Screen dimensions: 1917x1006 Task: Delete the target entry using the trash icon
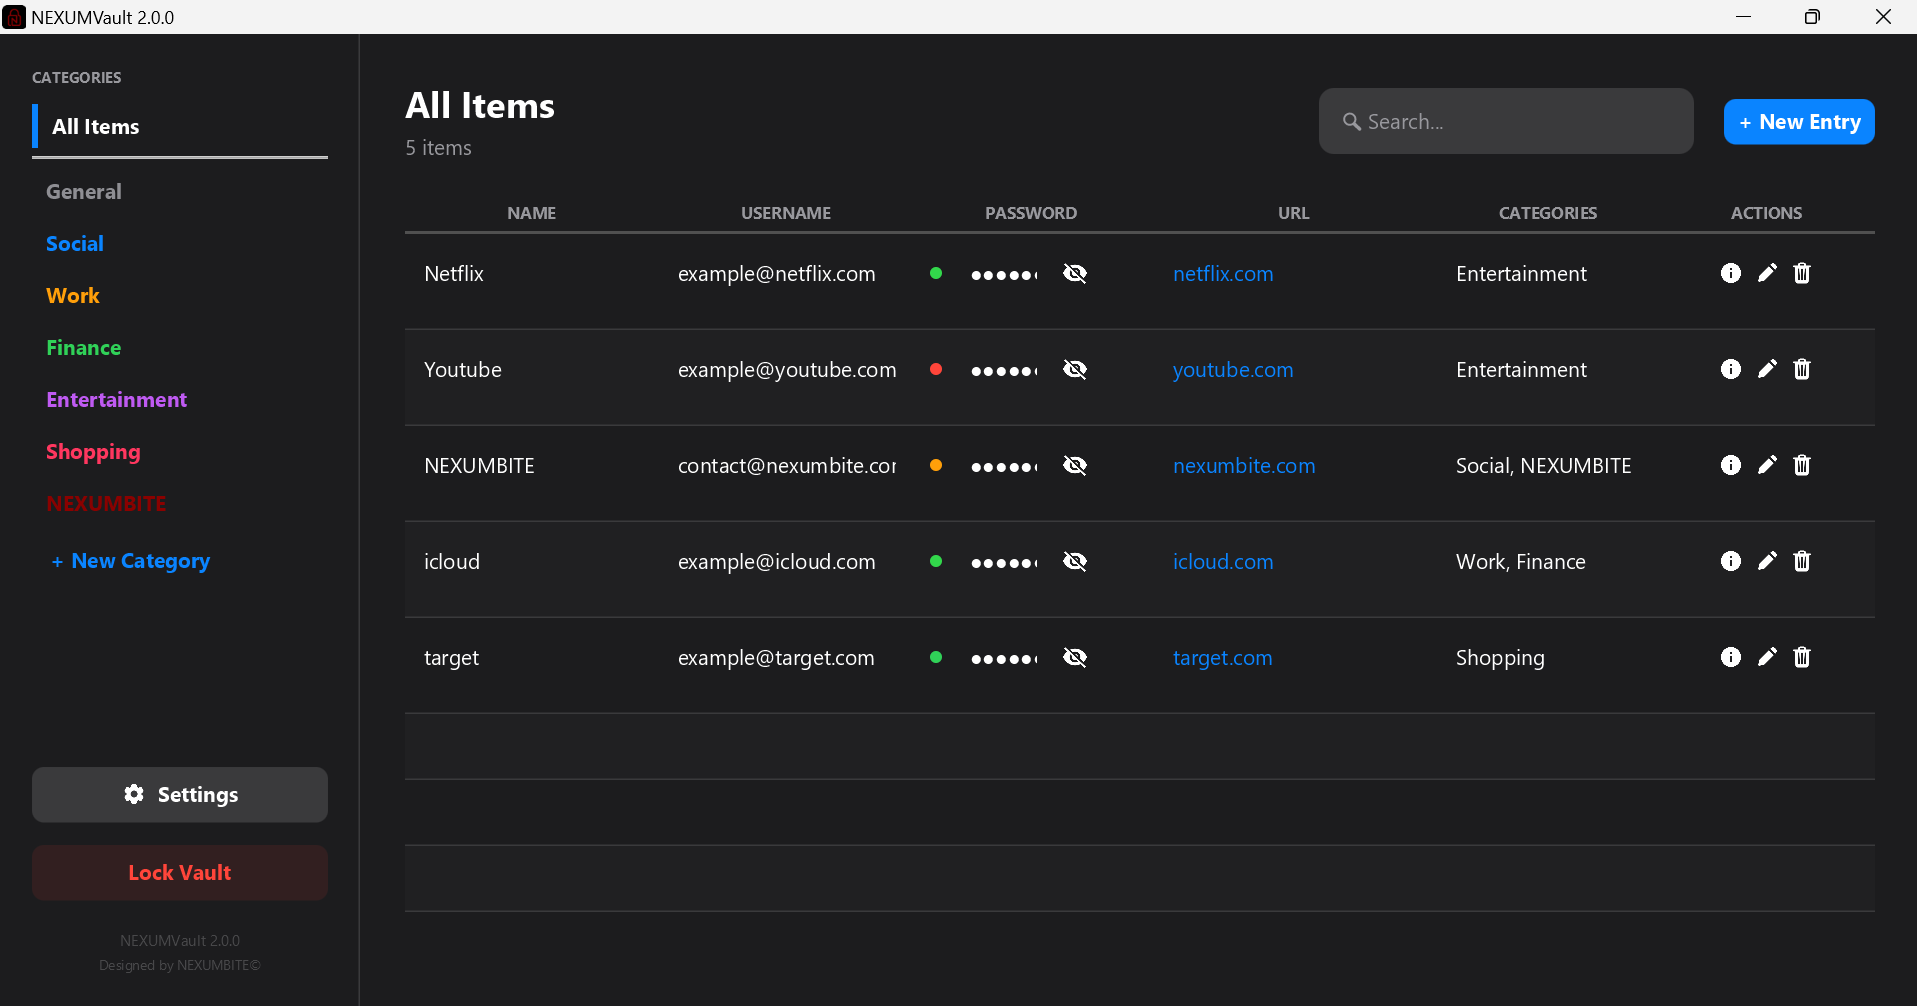pos(1802,657)
